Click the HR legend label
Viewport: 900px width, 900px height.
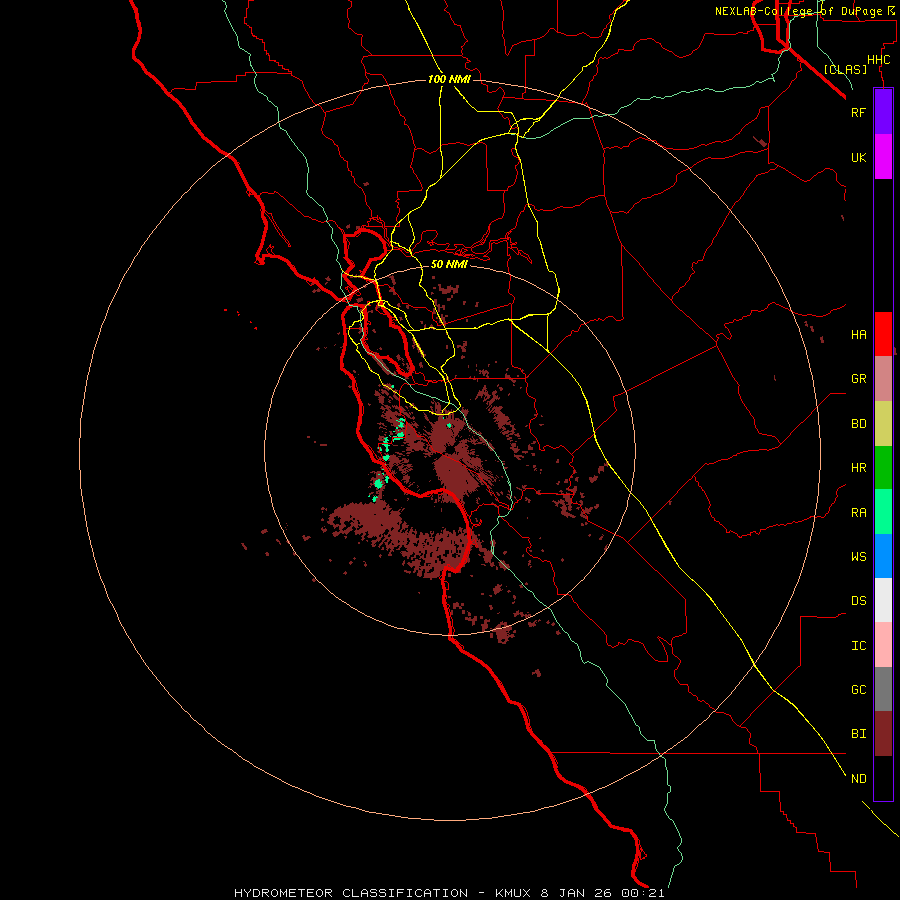(858, 468)
